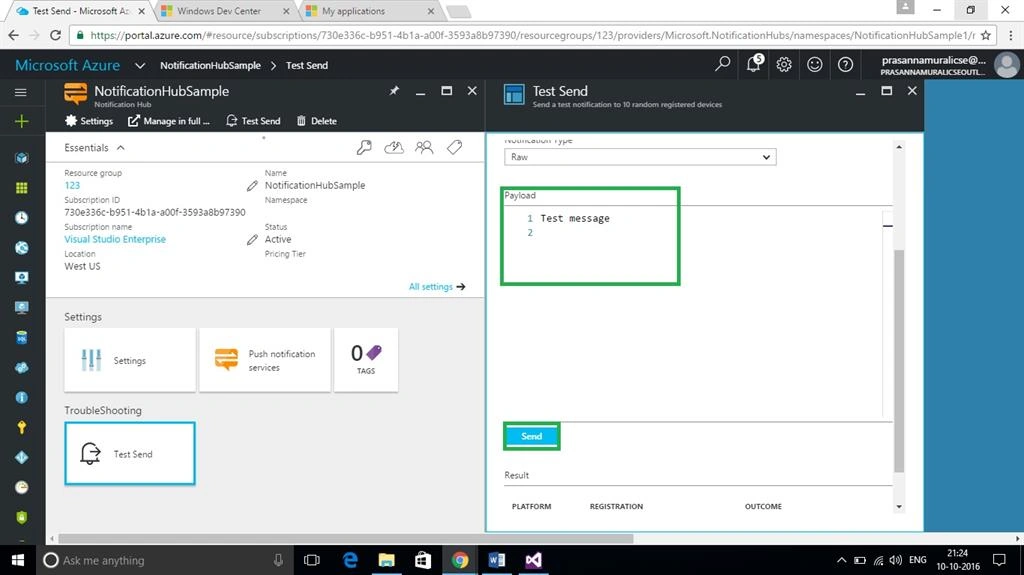Open portal settings gear icon
This screenshot has height=575, width=1024.
(784, 64)
